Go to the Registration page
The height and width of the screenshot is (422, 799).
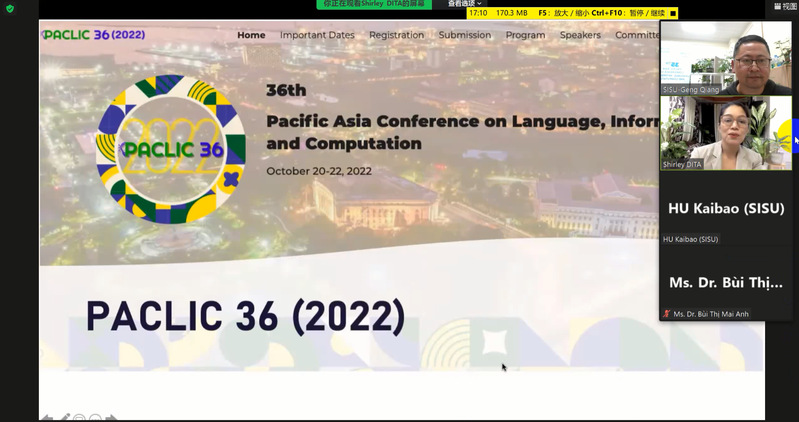point(396,35)
